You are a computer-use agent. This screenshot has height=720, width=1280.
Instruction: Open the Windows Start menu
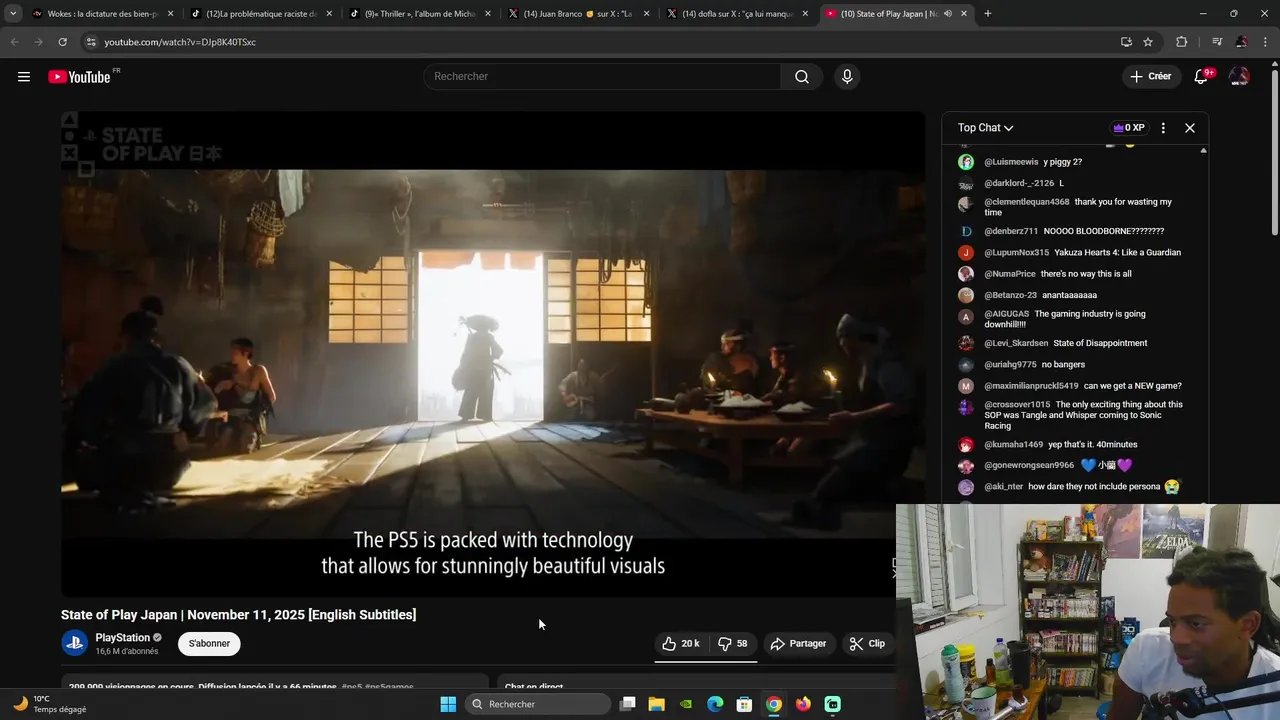point(448,704)
